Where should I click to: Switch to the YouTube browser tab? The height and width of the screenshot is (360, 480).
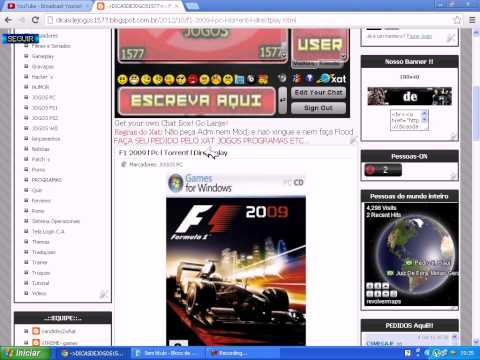tap(47, 6)
